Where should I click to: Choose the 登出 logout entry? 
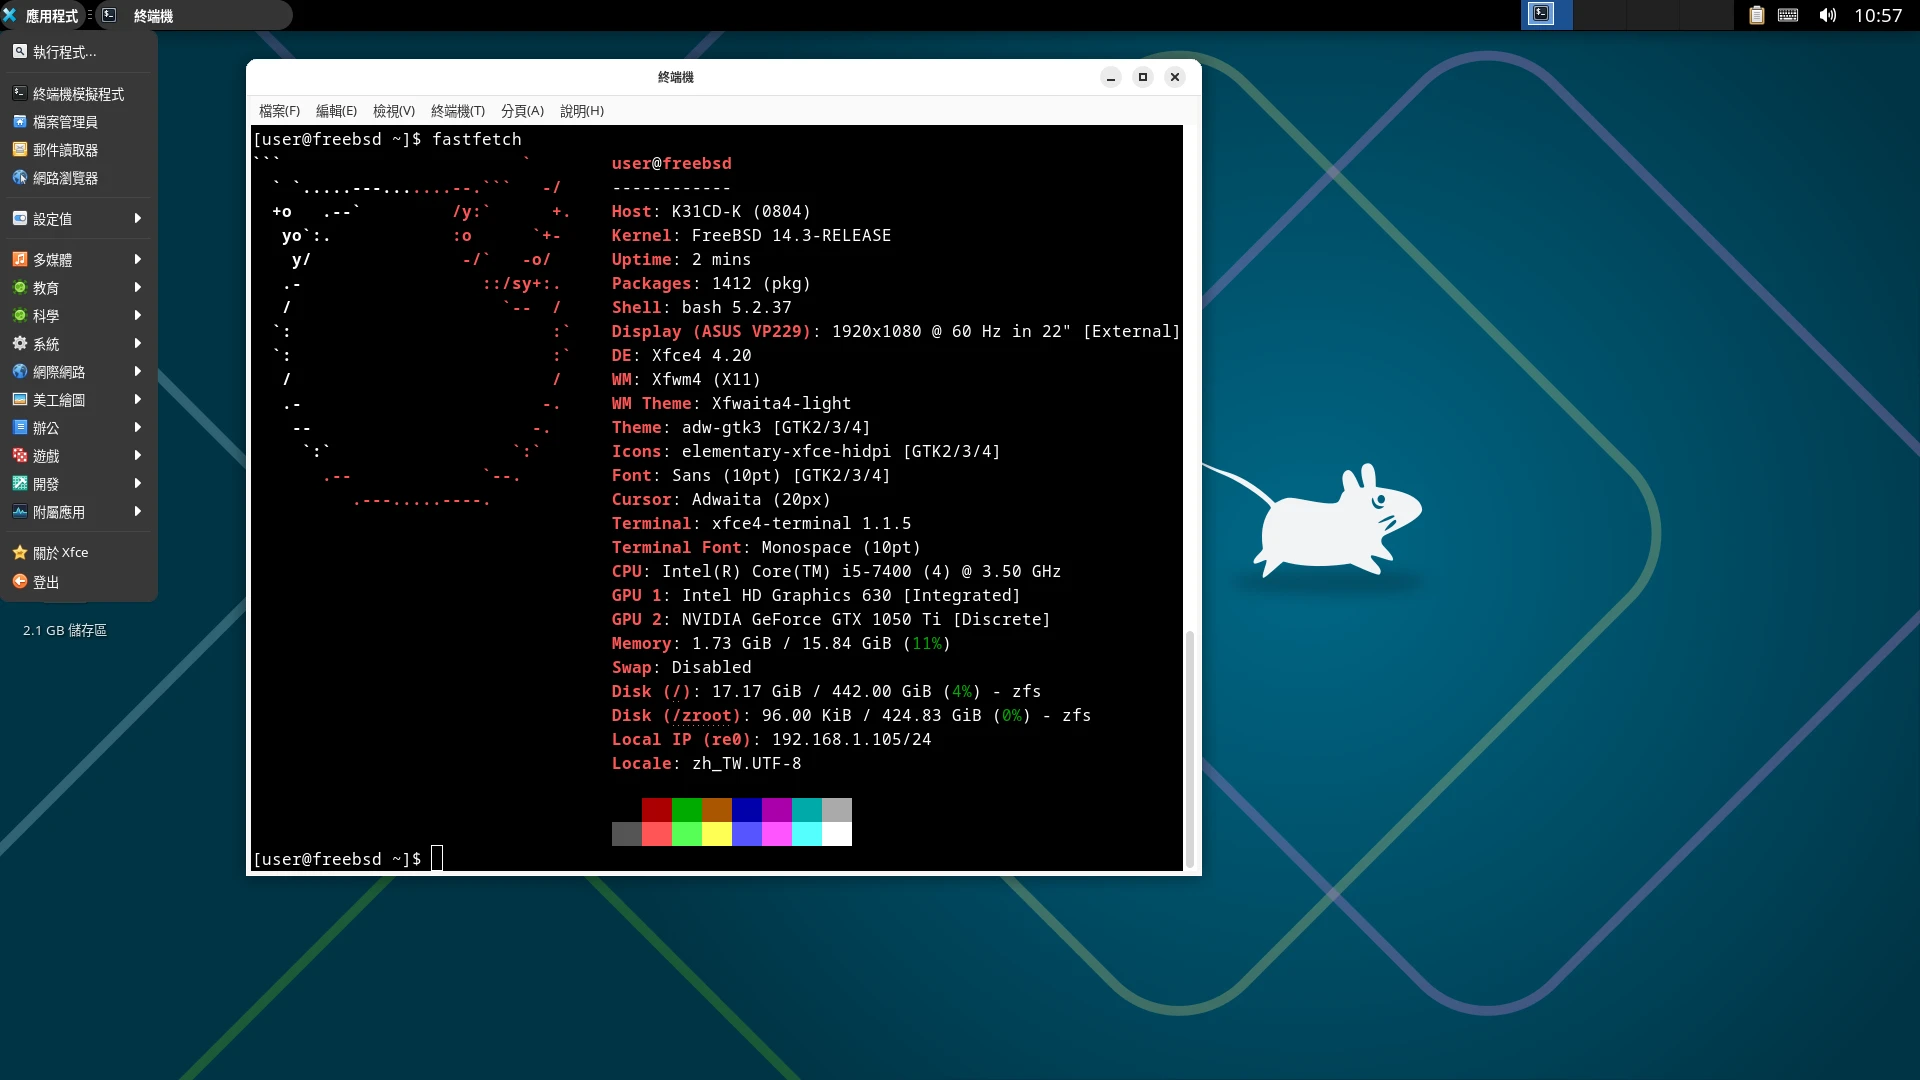point(78,582)
